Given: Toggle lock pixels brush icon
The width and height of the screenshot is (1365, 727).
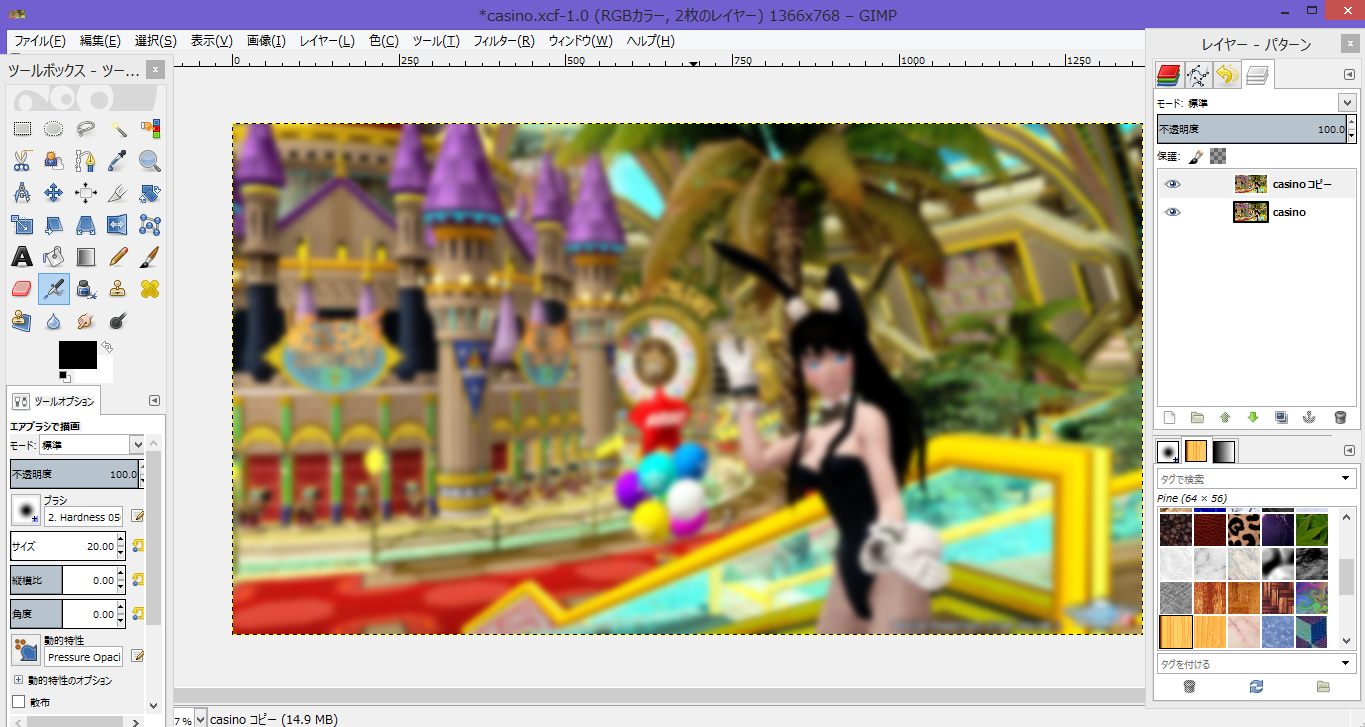Looking at the screenshot, I should point(1196,156).
